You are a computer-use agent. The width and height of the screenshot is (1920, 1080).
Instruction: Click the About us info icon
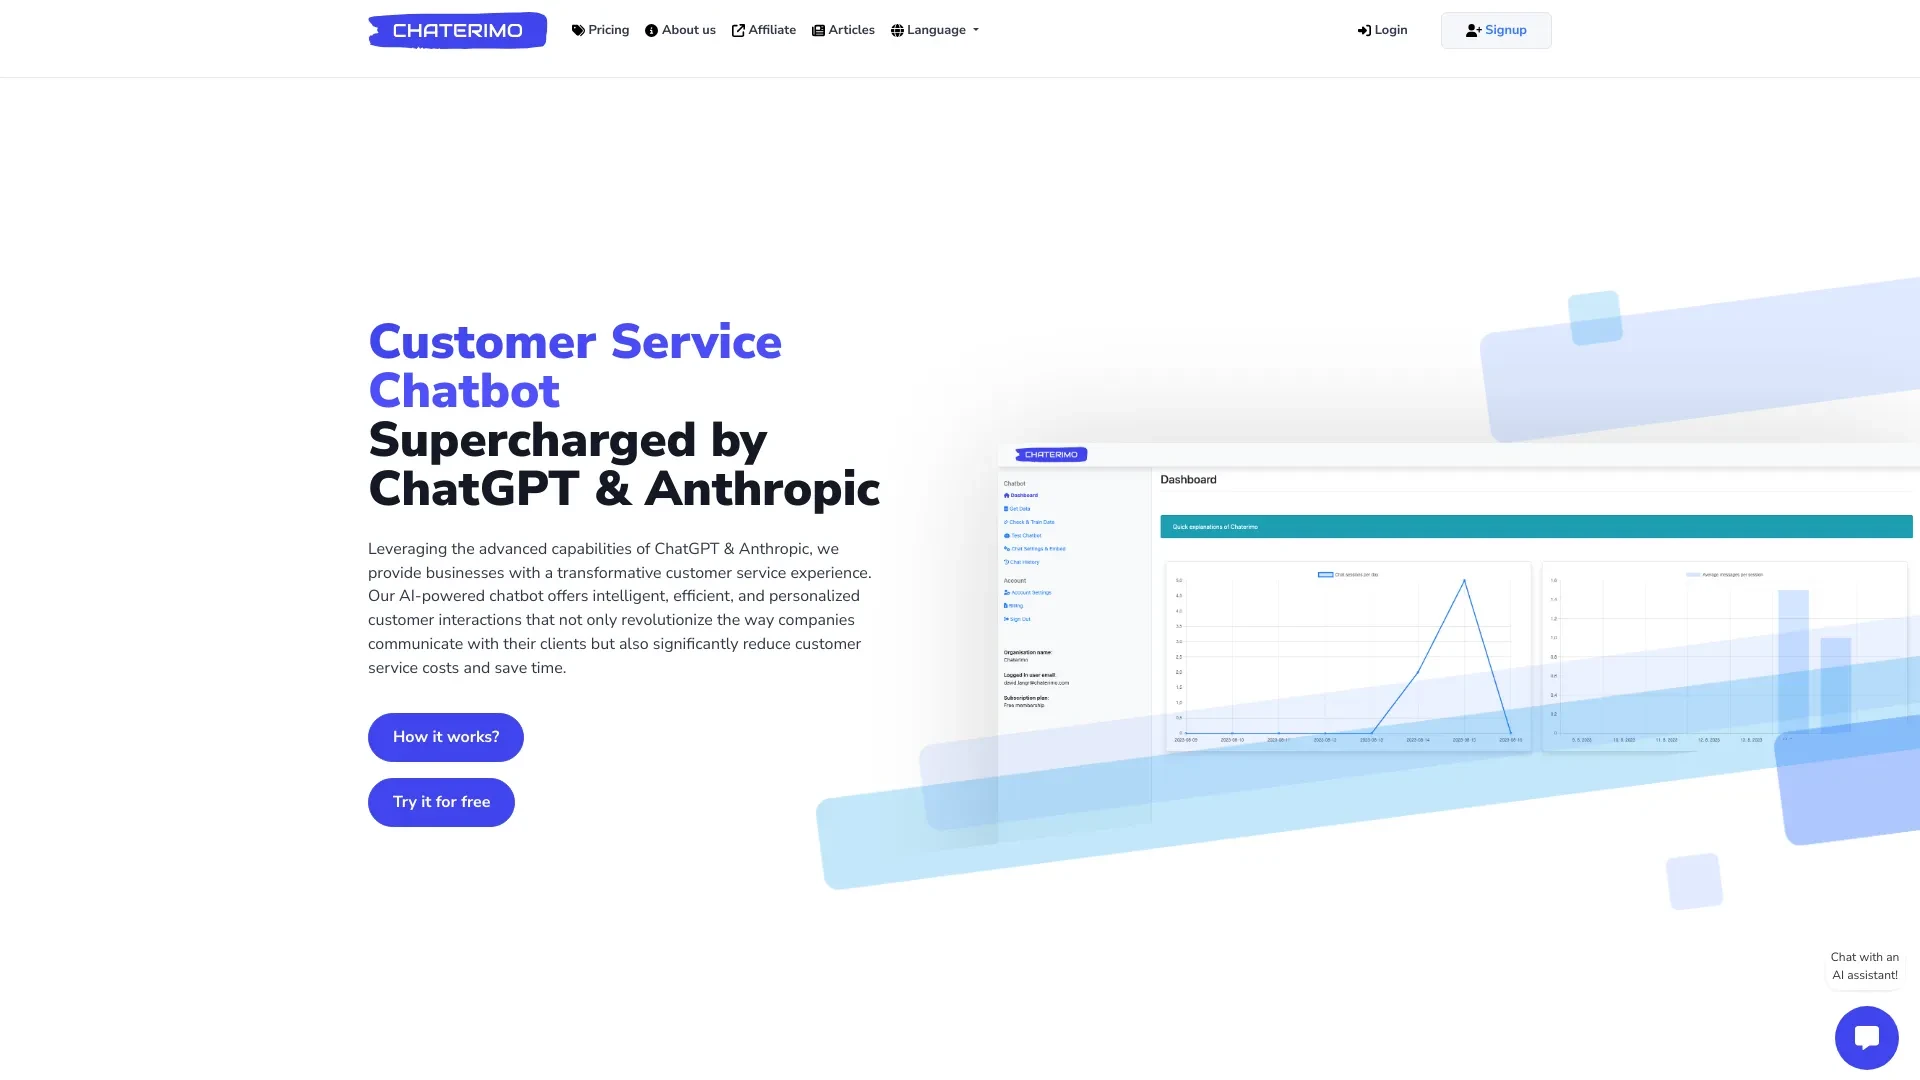pos(651,29)
